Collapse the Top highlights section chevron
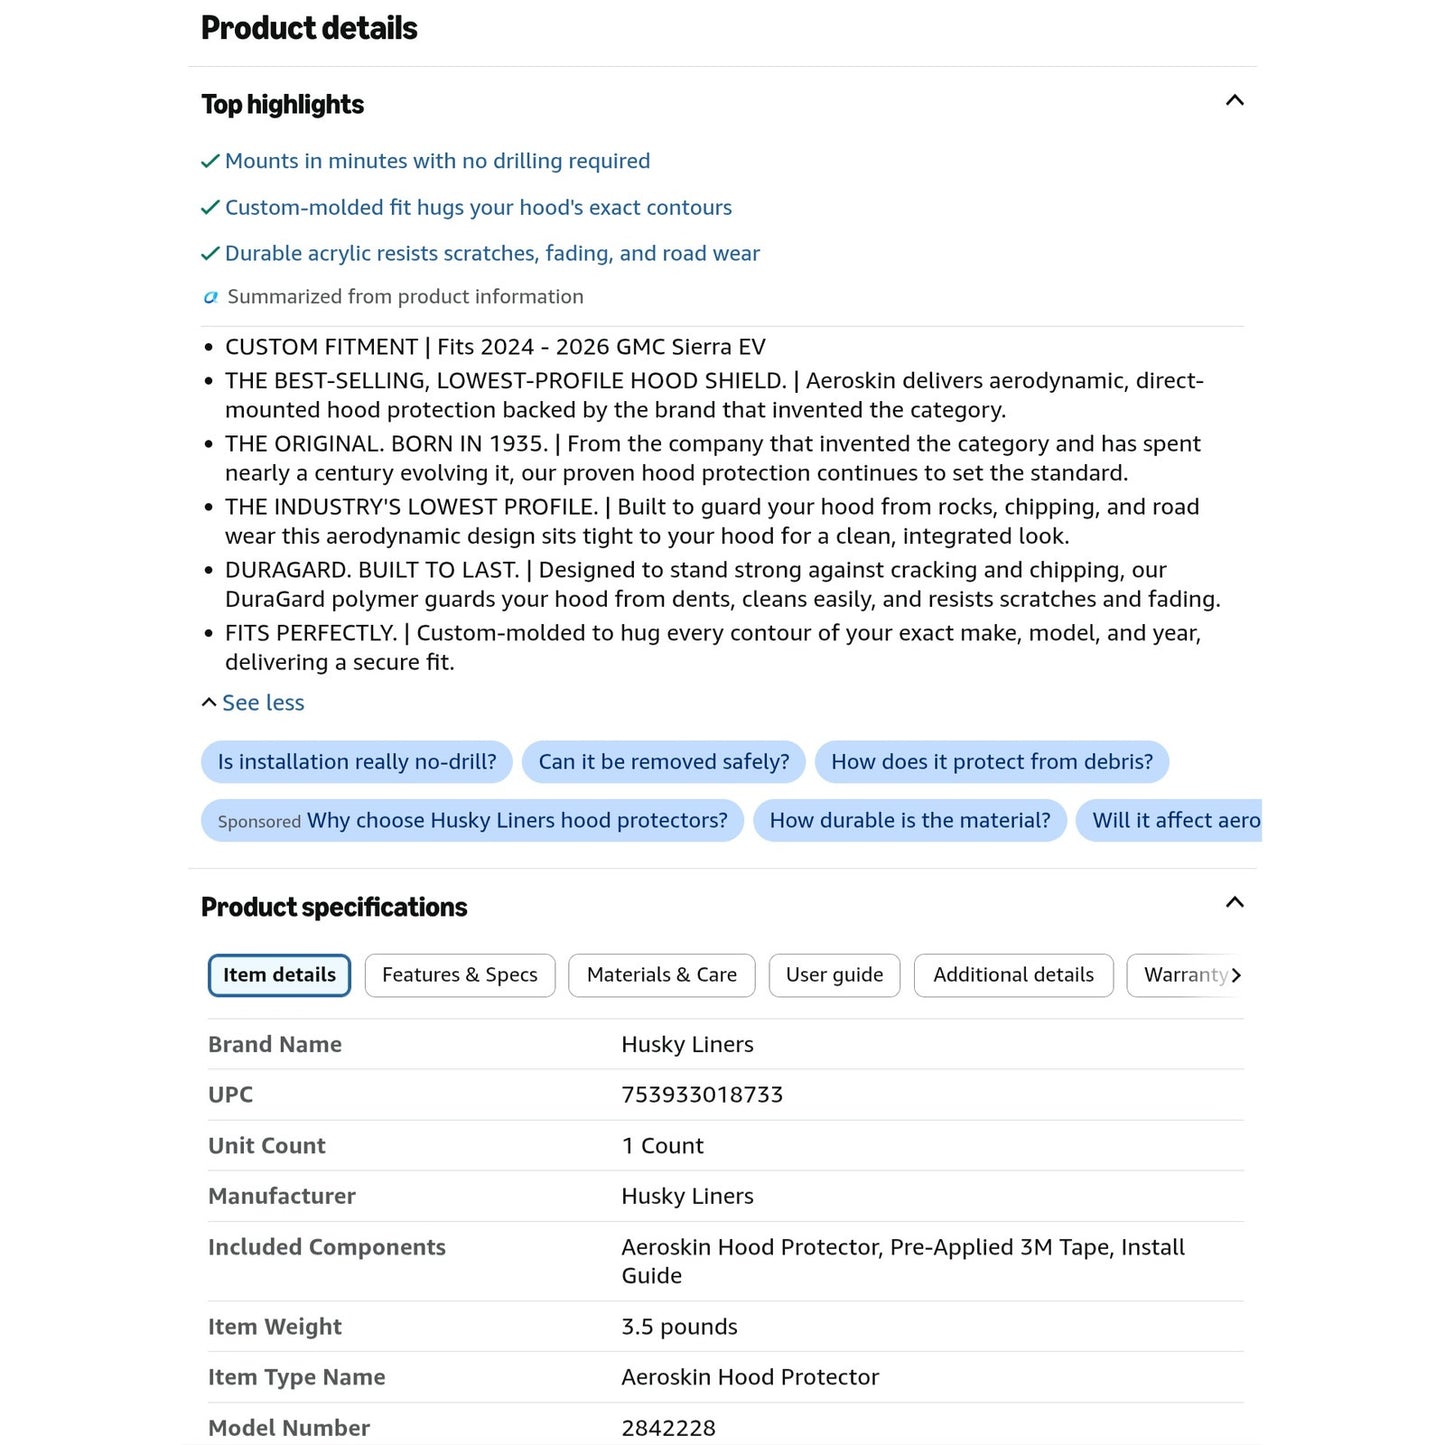The height and width of the screenshot is (1445, 1445). click(x=1234, y=100)
